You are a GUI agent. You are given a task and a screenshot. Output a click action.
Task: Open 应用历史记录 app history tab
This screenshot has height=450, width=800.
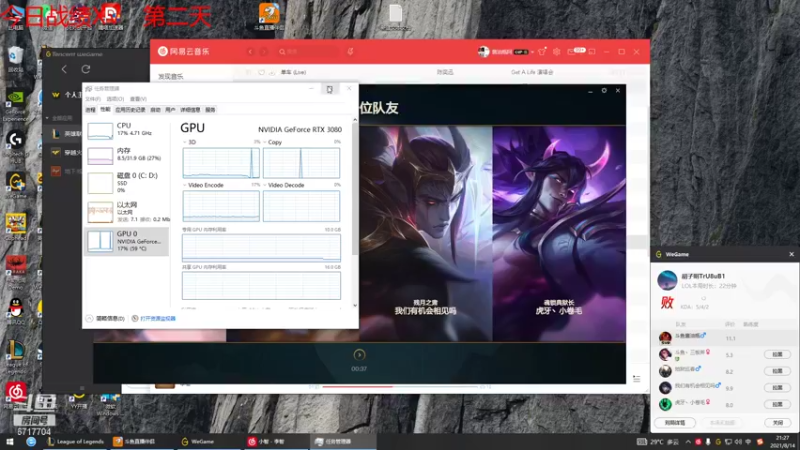pyautogui.click(x=130, y=110)
